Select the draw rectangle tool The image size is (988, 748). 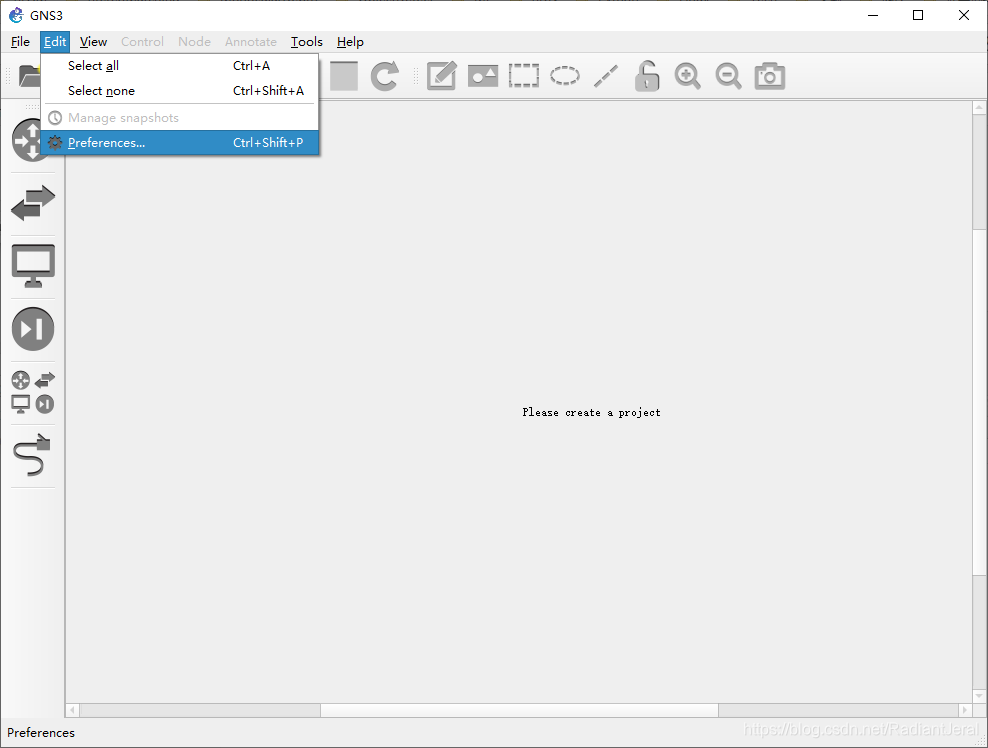[524, 76]
